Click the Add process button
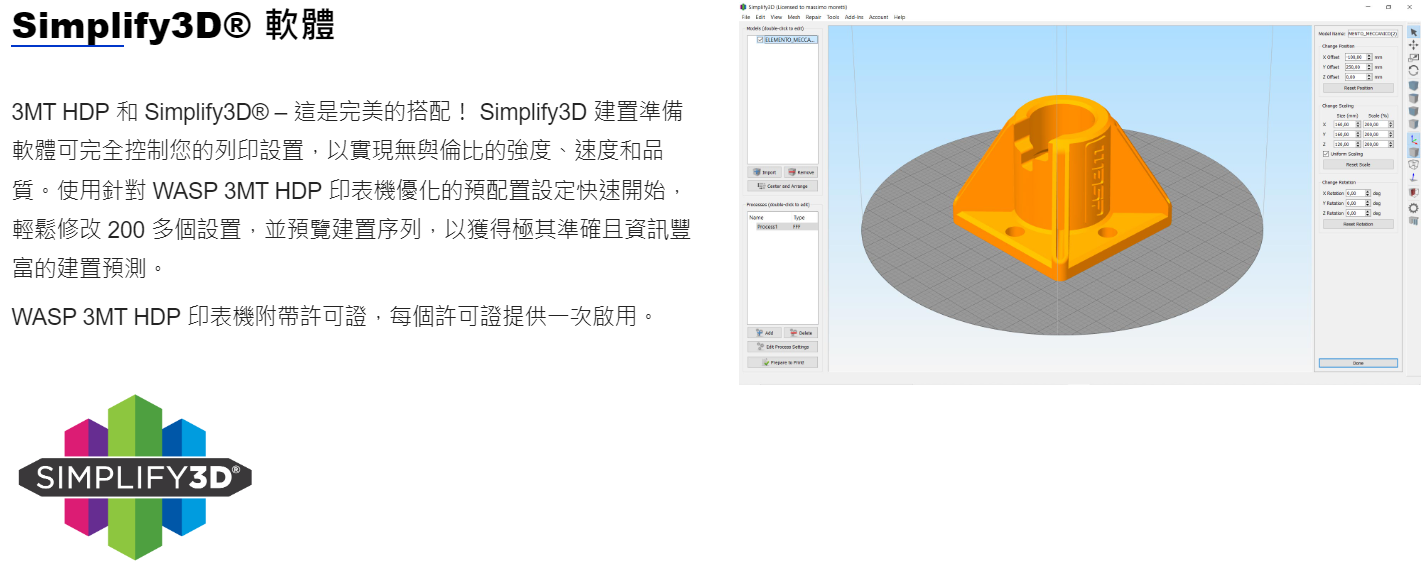The width and height of the screenshot is (1428, 566). click(x=765, y=332)
